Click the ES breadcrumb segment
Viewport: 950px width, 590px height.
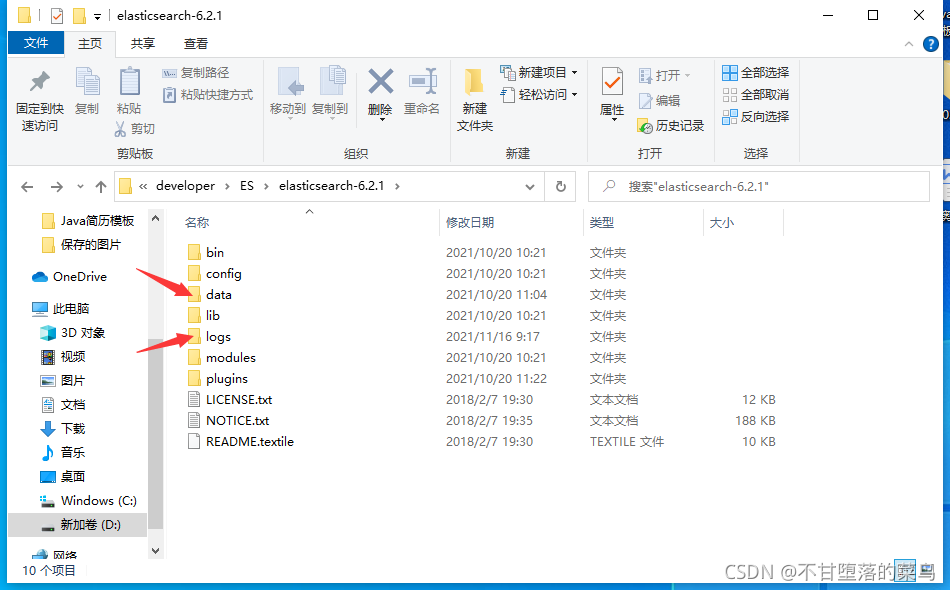point(247,186)
